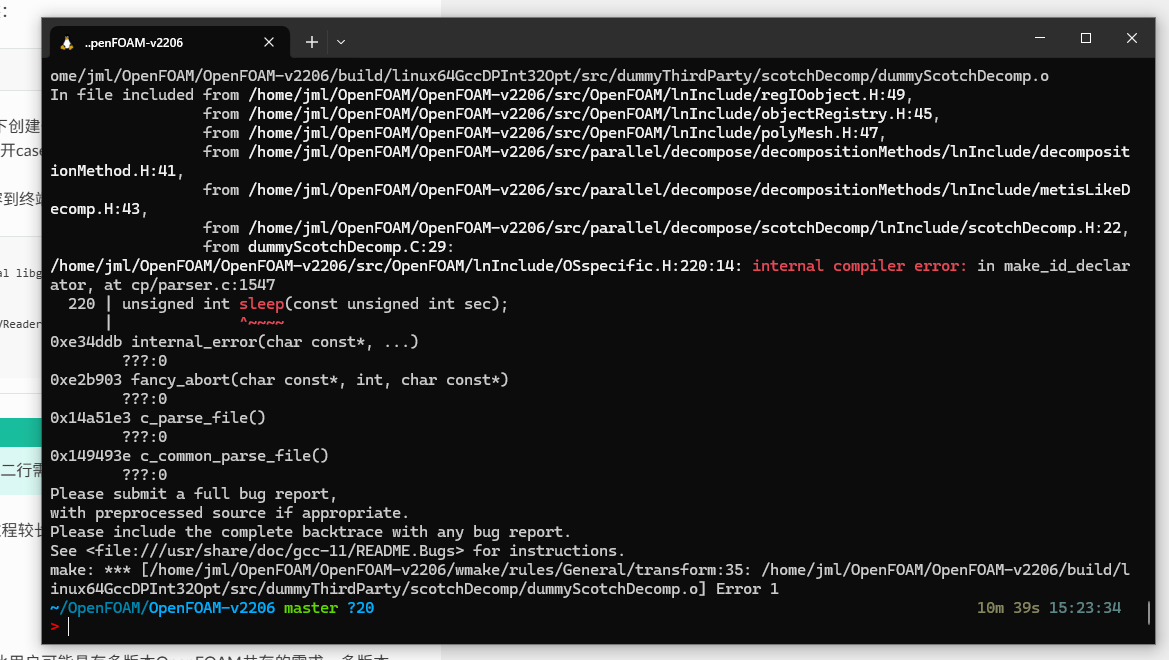The image size is (1169, 660).
Task: Click the red 'internal compiler error:' text
Action: coord(859,266)
